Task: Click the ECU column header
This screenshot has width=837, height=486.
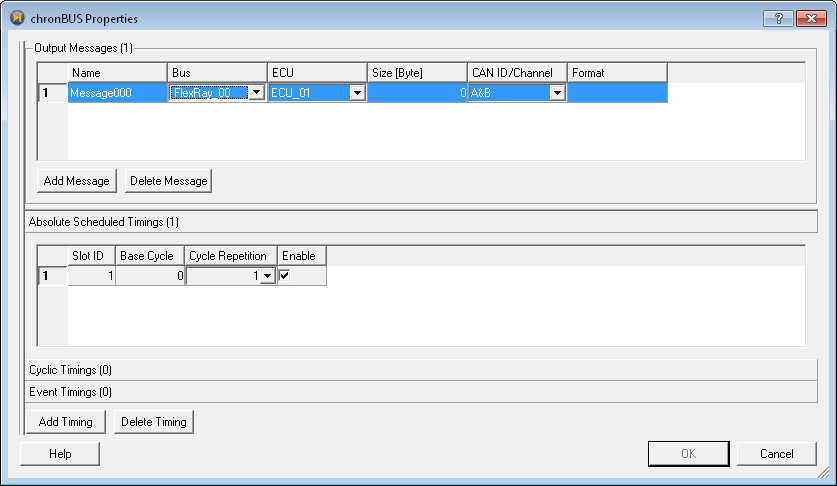Action: [317, 73]
